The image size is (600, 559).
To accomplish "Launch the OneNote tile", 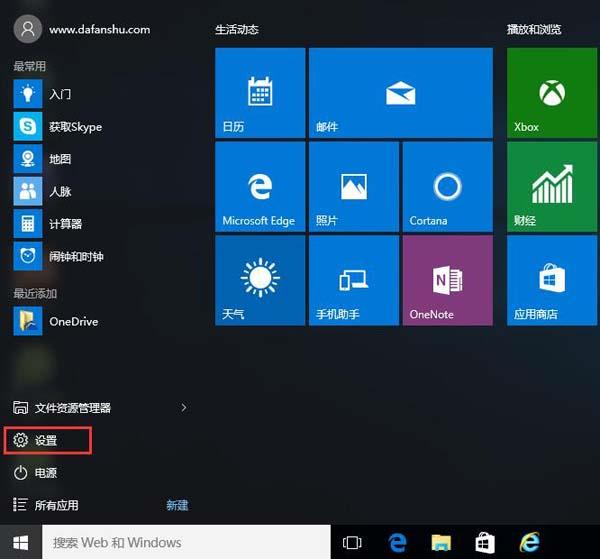I will click(448, 280).
